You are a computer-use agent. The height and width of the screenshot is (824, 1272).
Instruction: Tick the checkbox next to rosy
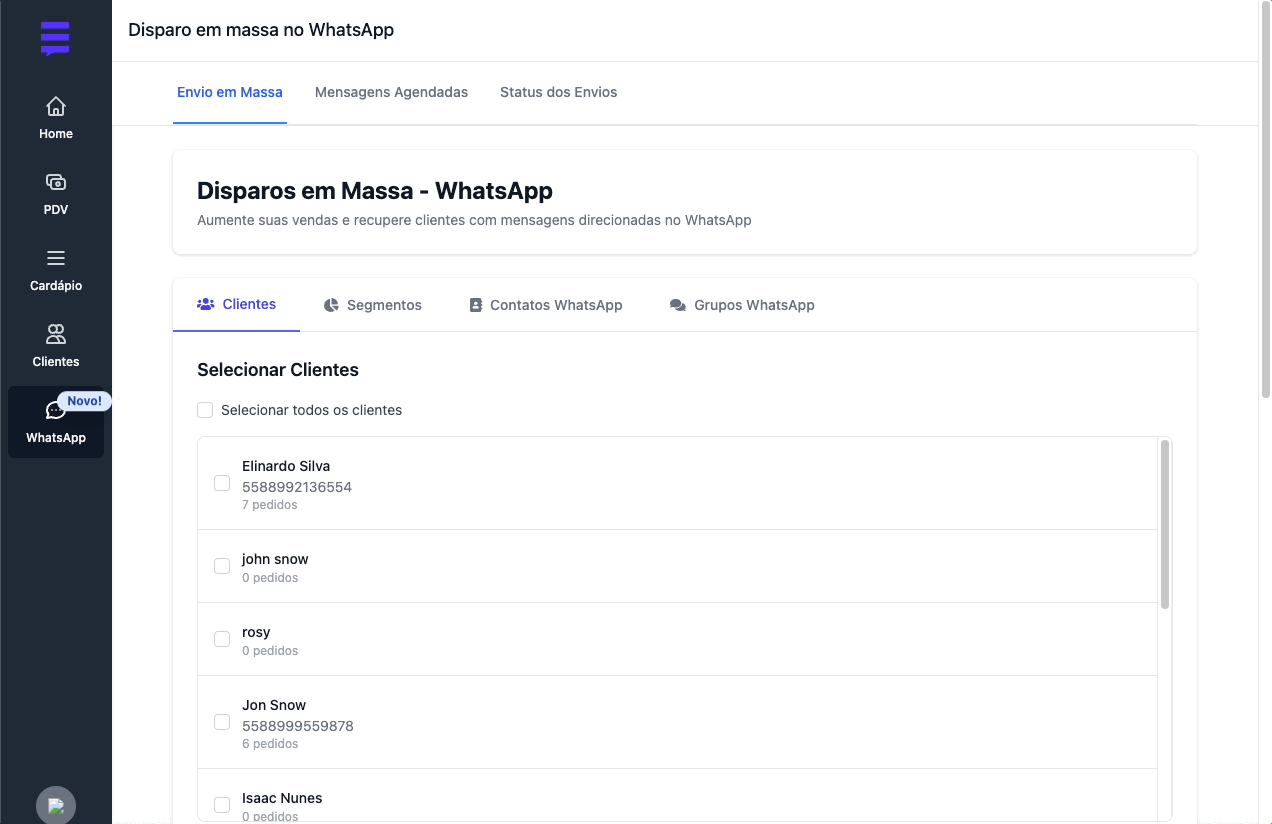[x=222, y=640]
